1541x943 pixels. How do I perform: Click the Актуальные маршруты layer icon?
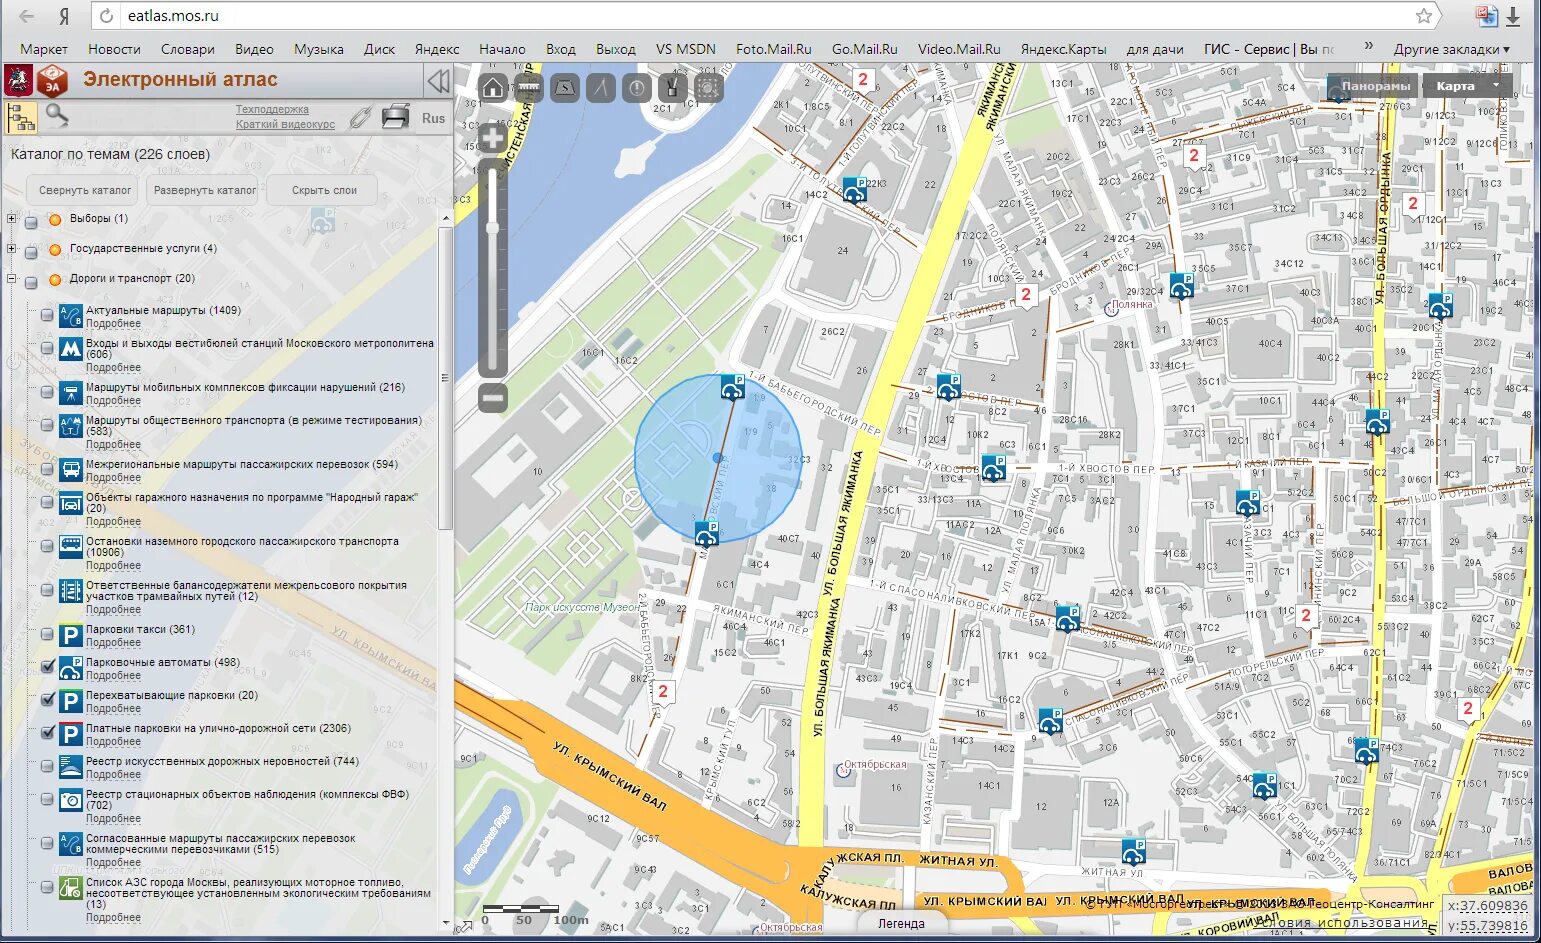coord(70,317)
